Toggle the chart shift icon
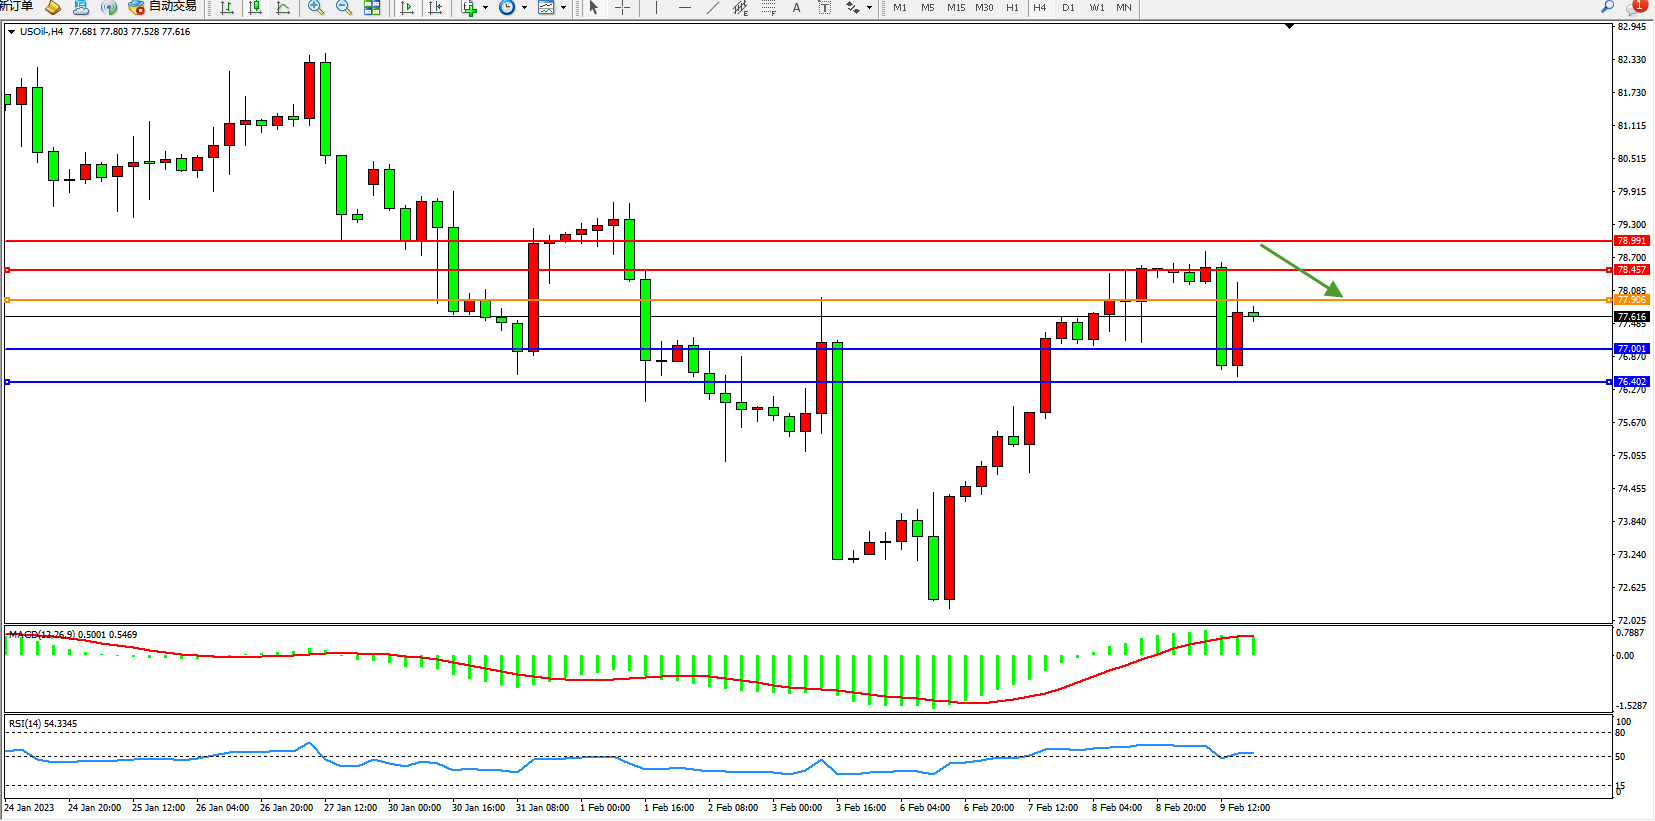The image size is (1655, 821). point(435,8)
